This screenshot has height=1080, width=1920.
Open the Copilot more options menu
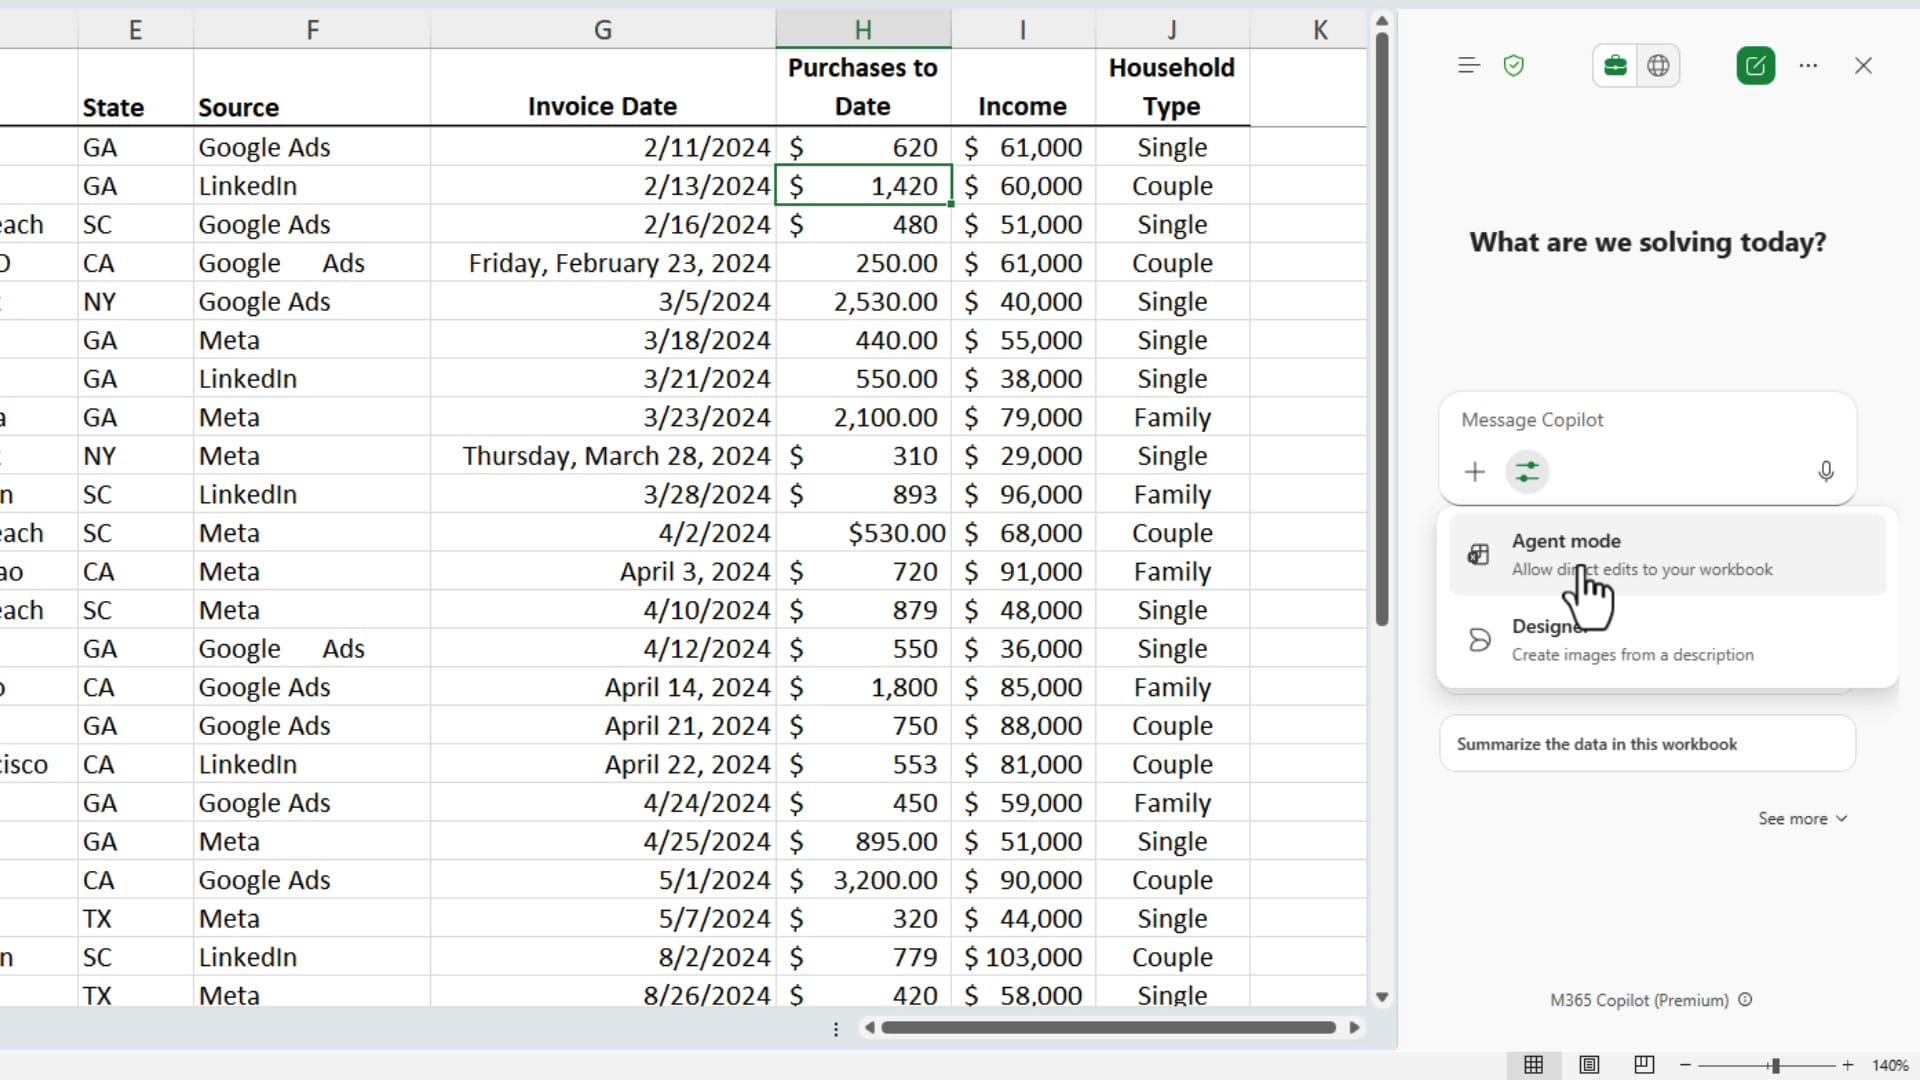coord(1809,65)
